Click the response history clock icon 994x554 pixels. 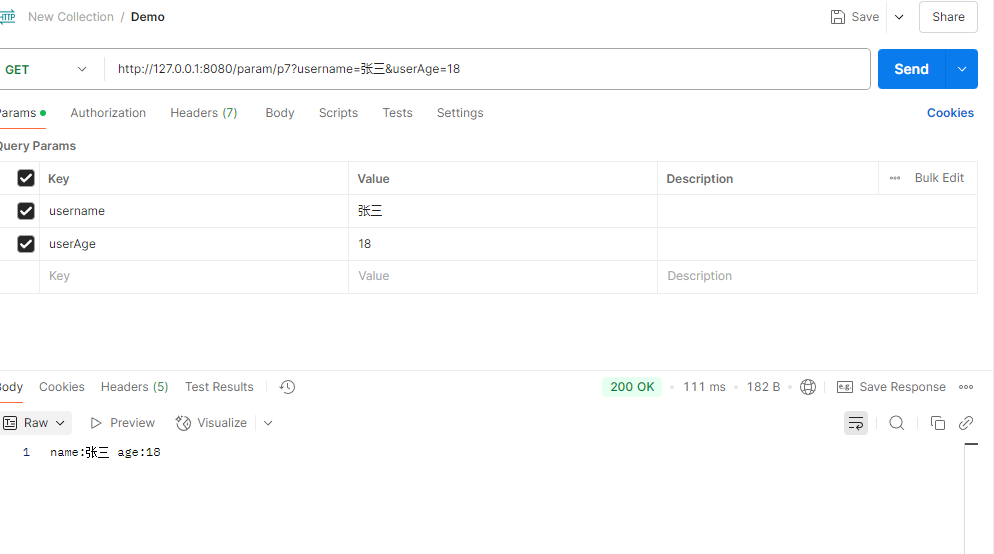tap(287, 387)
